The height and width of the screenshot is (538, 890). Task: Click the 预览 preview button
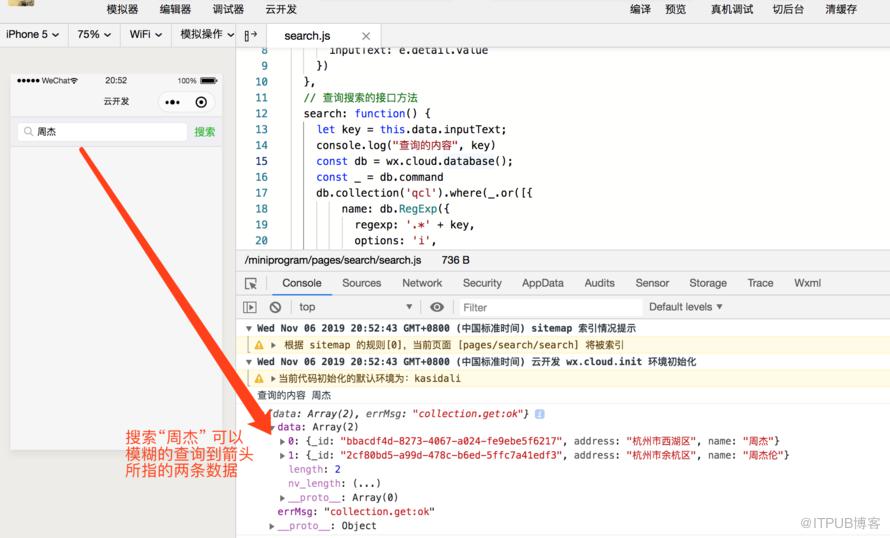675,9
